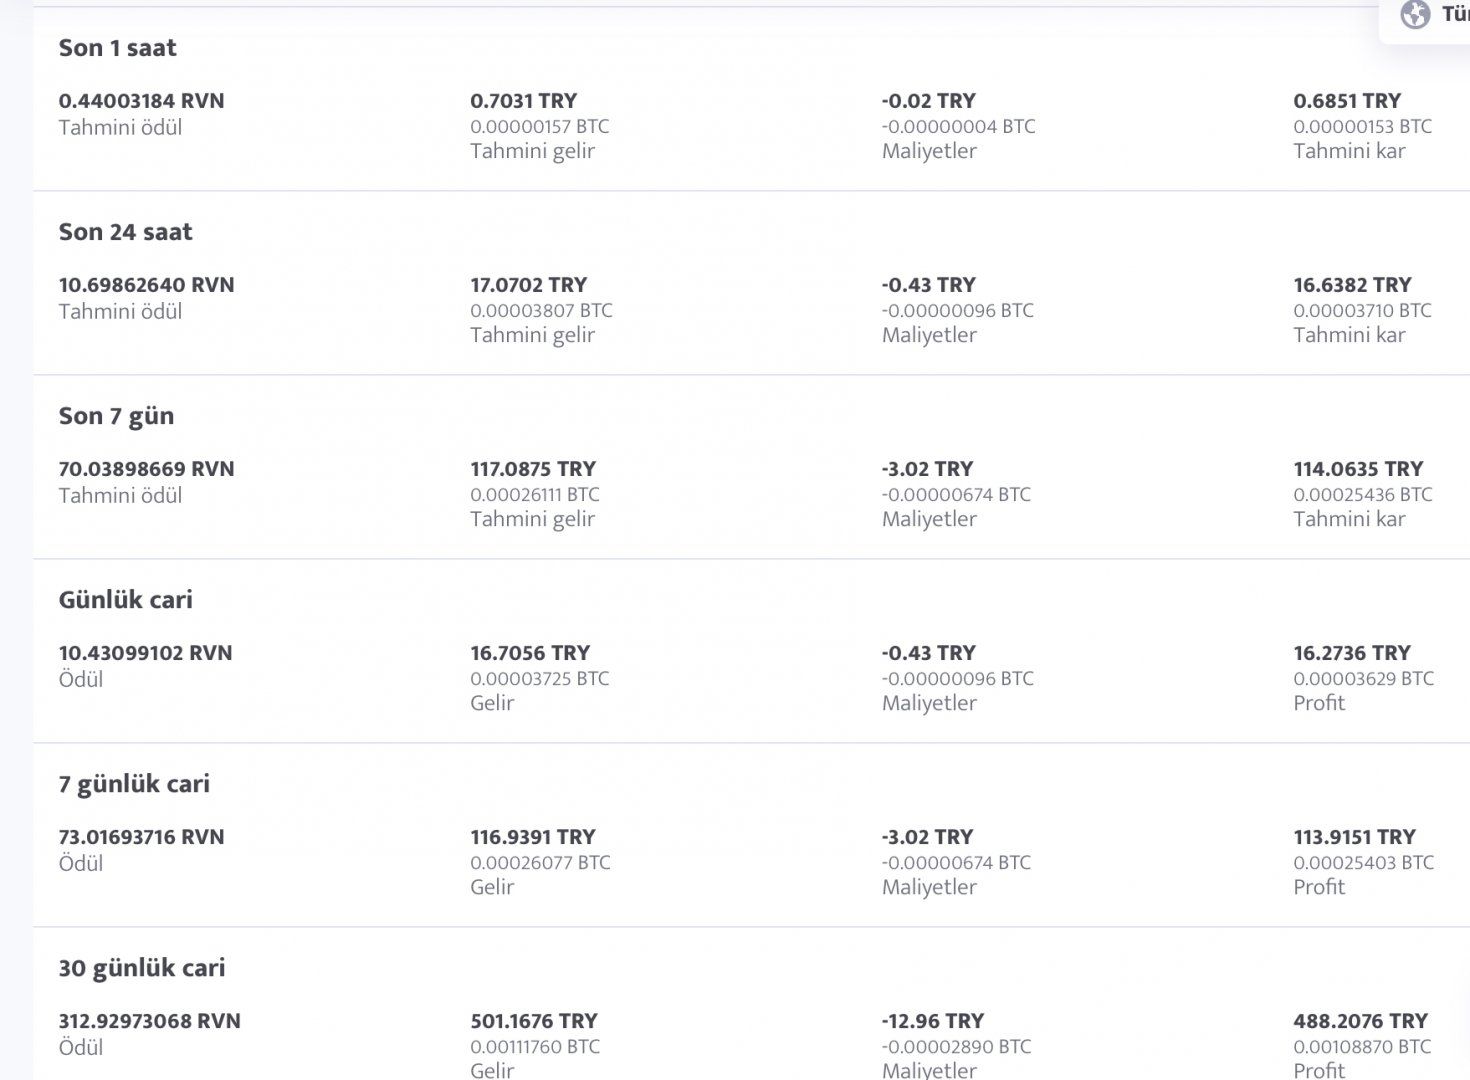Click the 0.44003184 RVN reward value
Screen dimensions: 1470x1080
coord(141,101)
